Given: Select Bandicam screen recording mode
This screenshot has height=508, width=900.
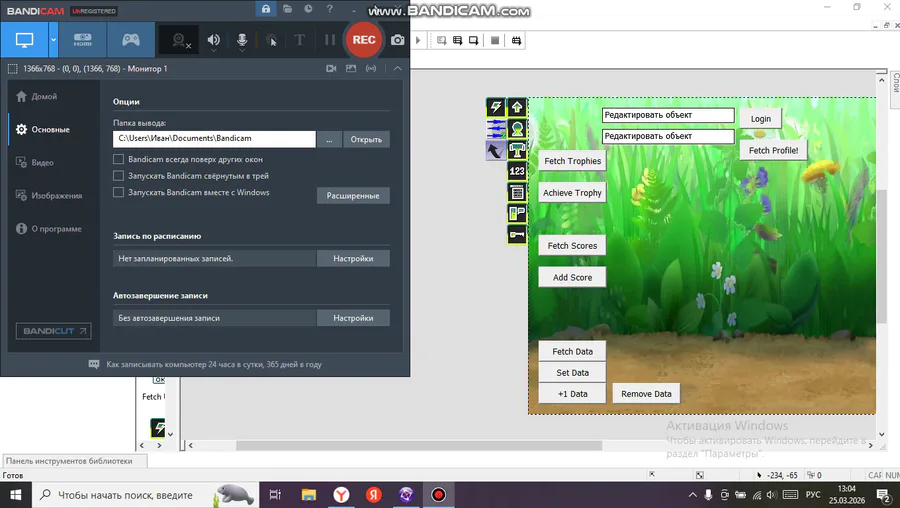Looking at the screenshot, I should [x=24, y=40].
